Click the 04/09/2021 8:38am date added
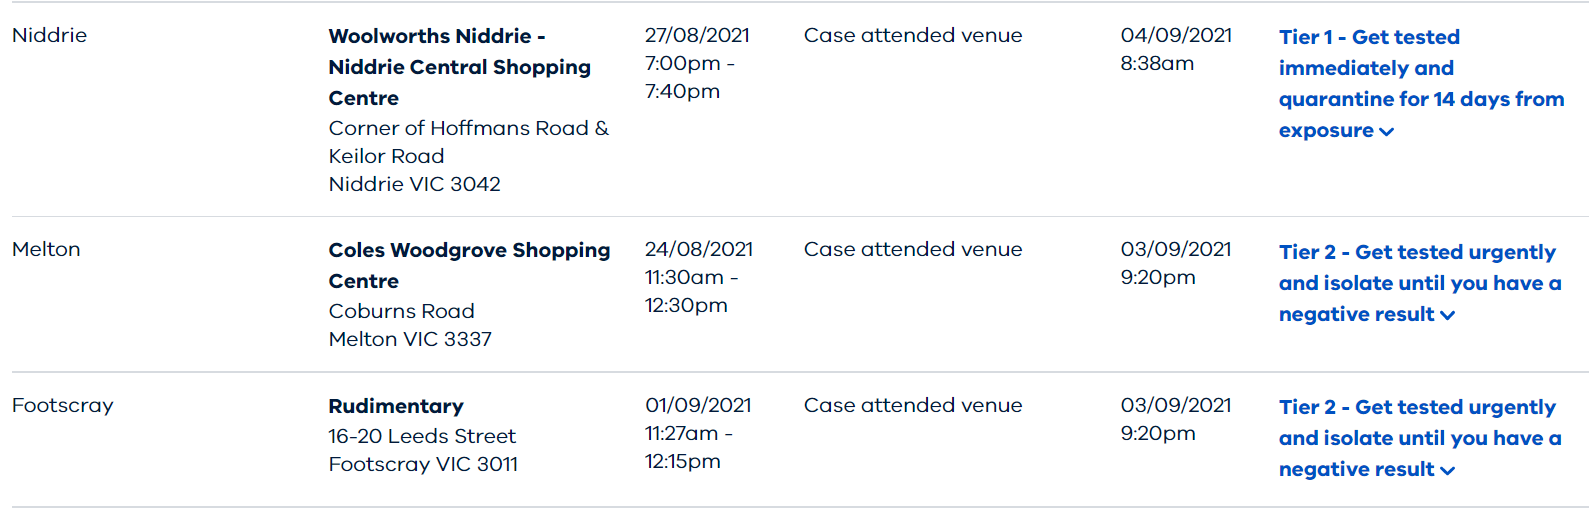 click(x=1176, y=49)
